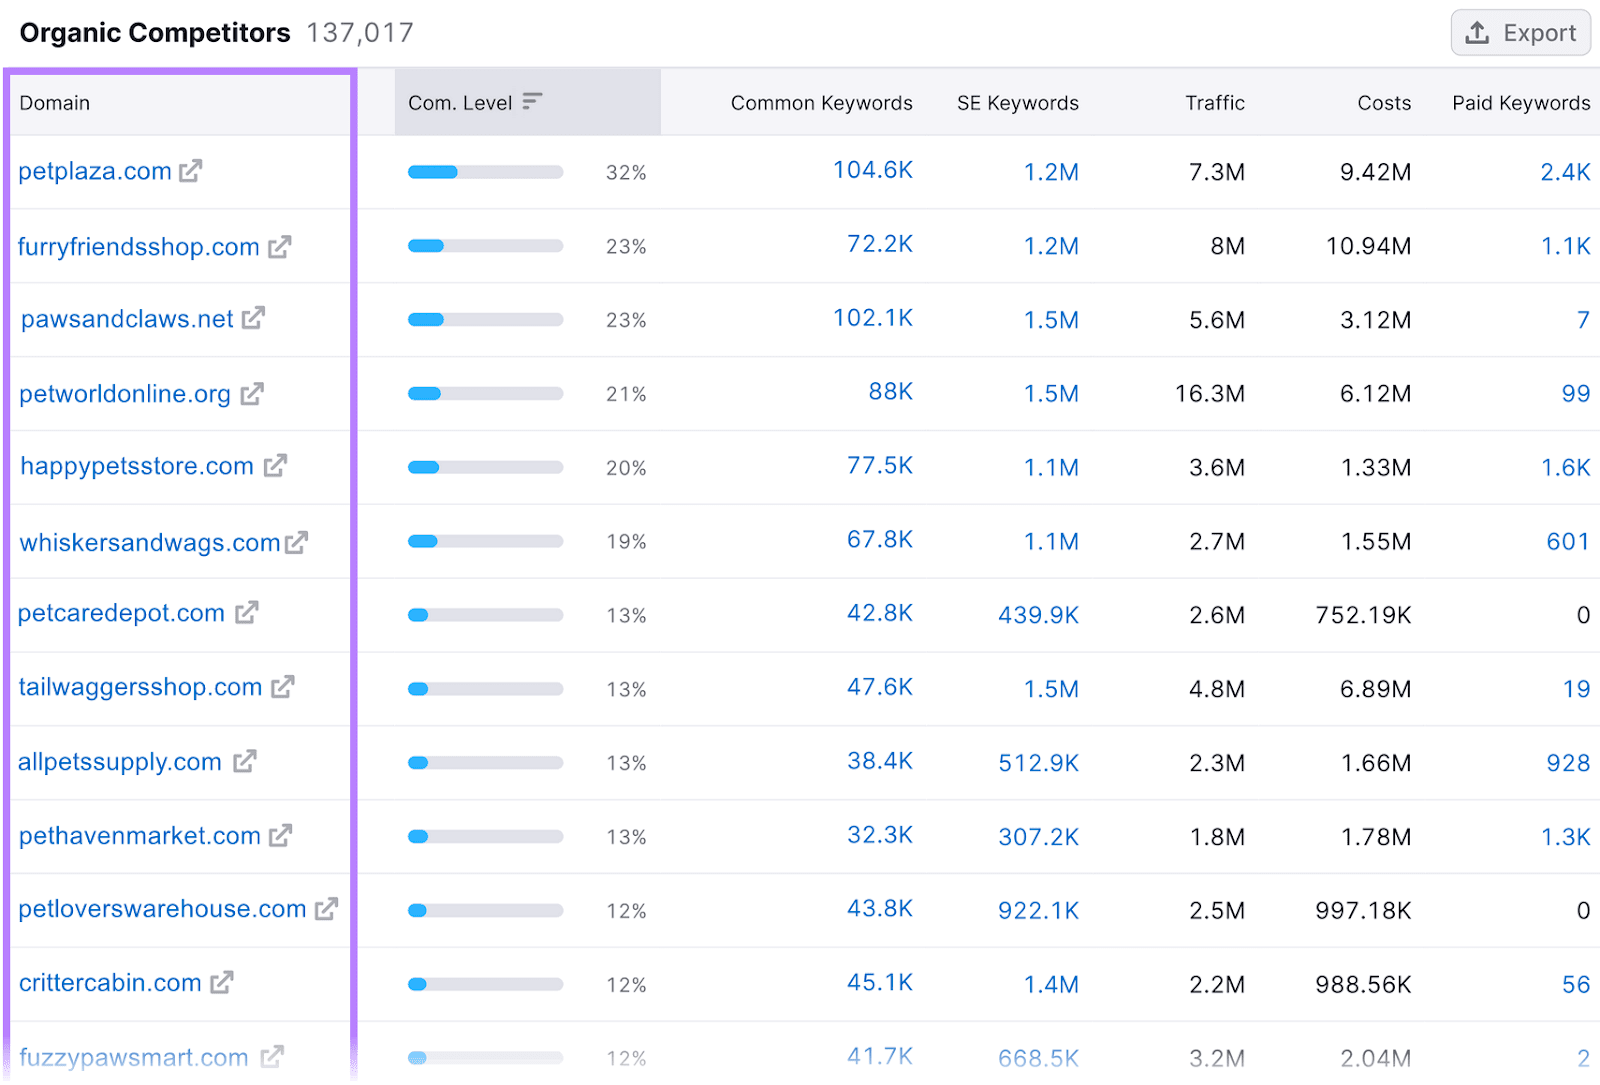The height and width of the screenshot is (1085, 1600).
Task: Click the Domain column header
Action: (55, 102)
